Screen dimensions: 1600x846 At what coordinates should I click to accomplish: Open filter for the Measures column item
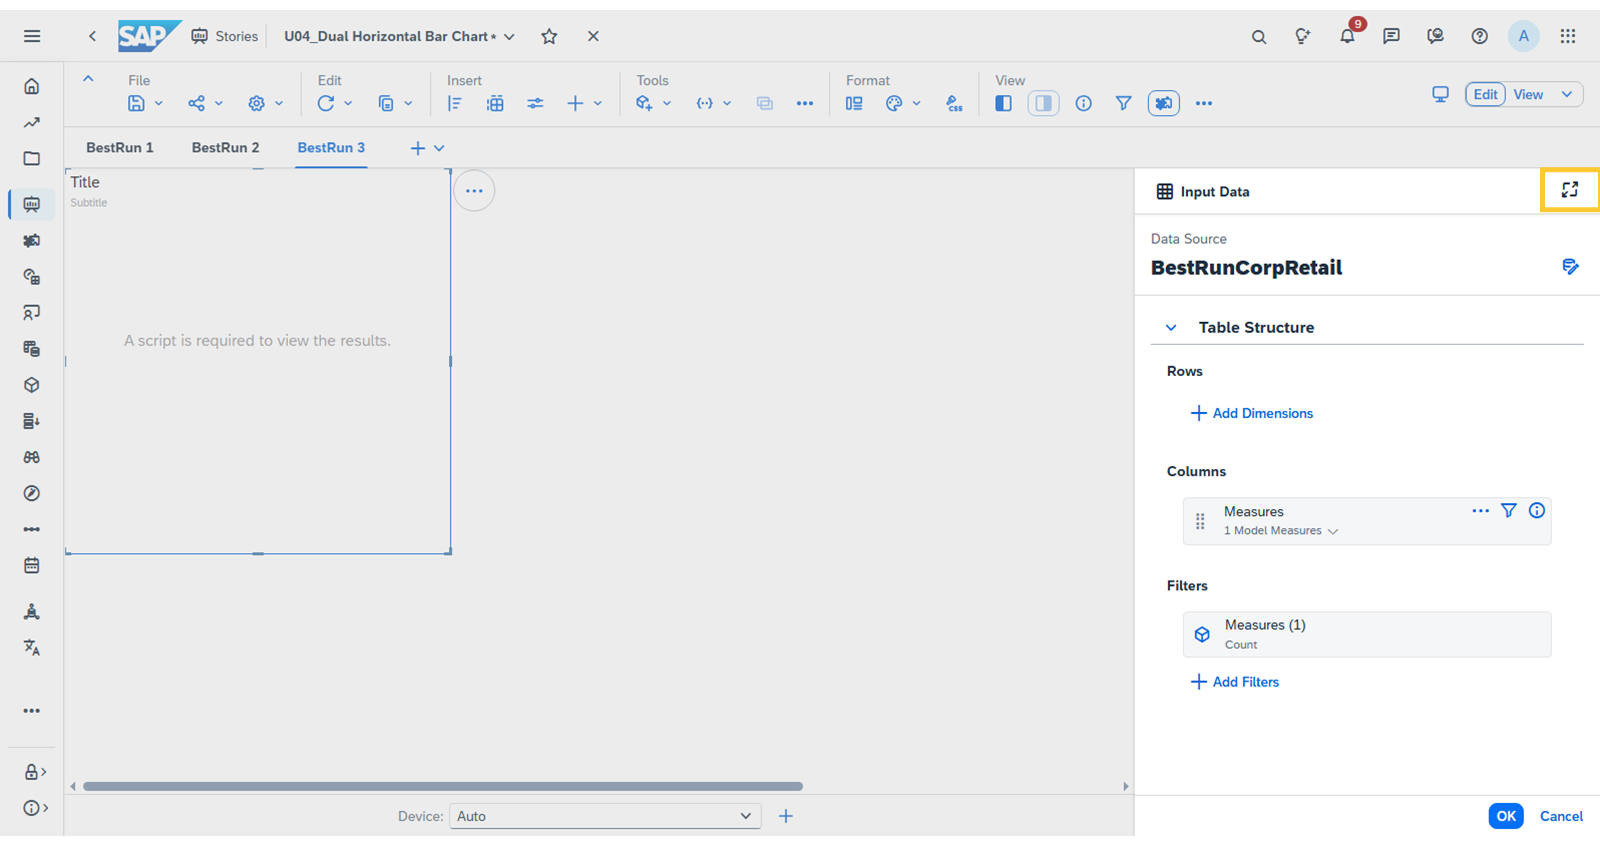1508,511
